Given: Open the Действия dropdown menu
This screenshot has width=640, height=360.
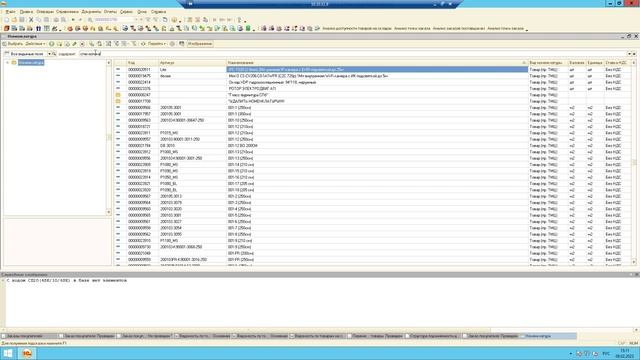Looking at the screenshot, I should coord(35,44).
